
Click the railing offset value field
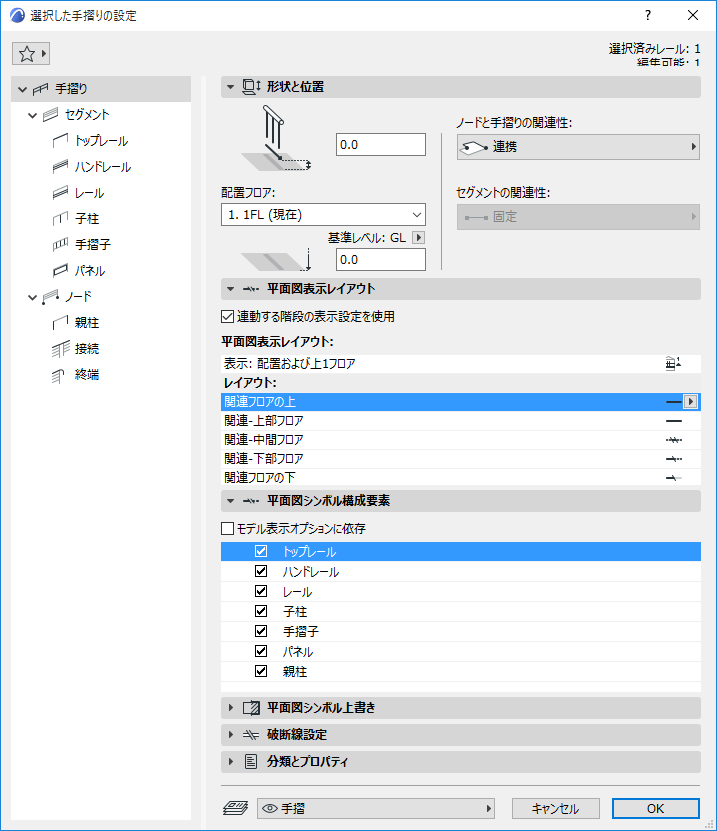[x=380, y=145]
